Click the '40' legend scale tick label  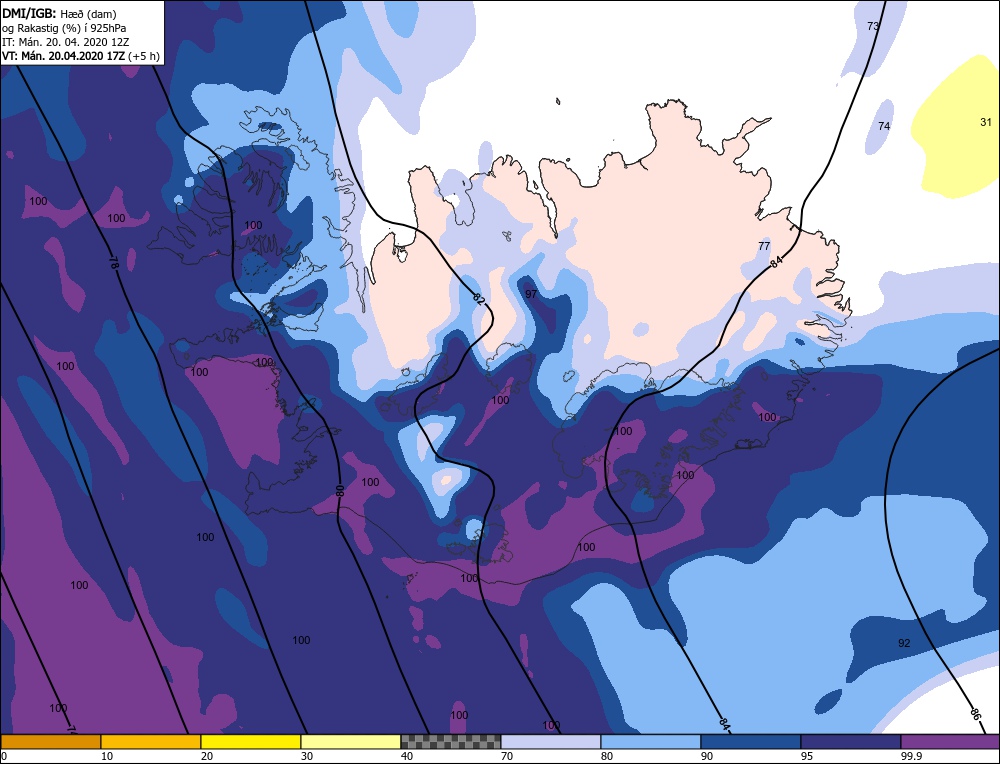coord(407,756)
